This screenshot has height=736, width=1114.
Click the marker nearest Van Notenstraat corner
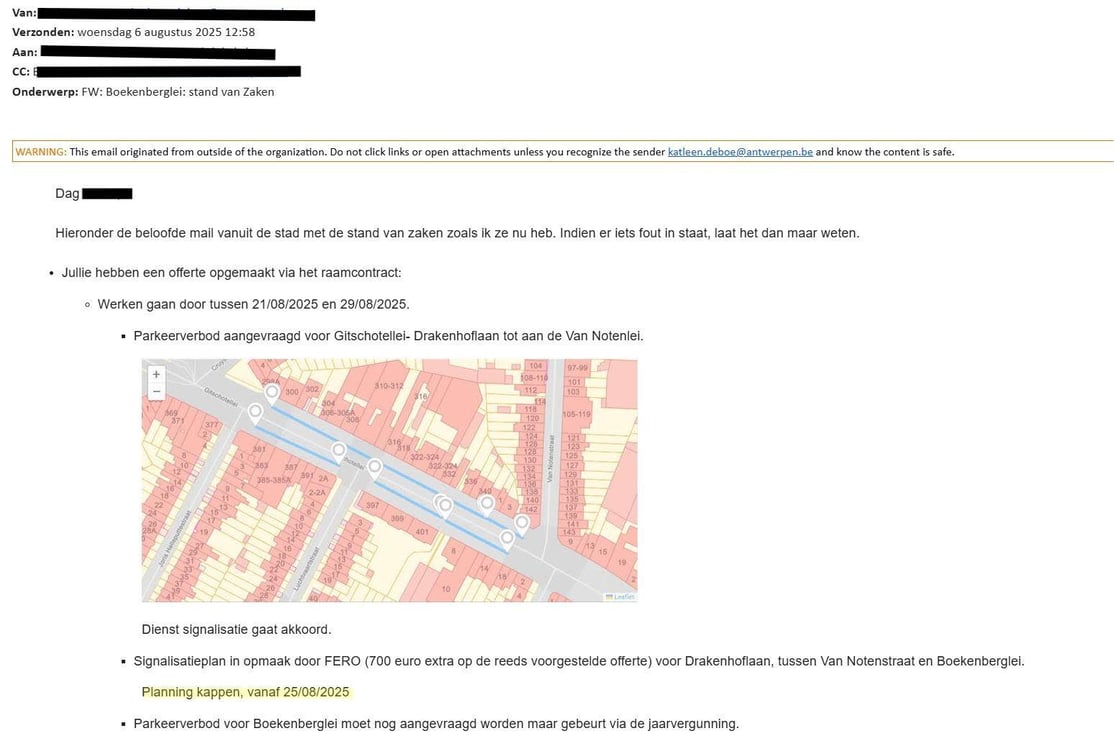[521, 524]
